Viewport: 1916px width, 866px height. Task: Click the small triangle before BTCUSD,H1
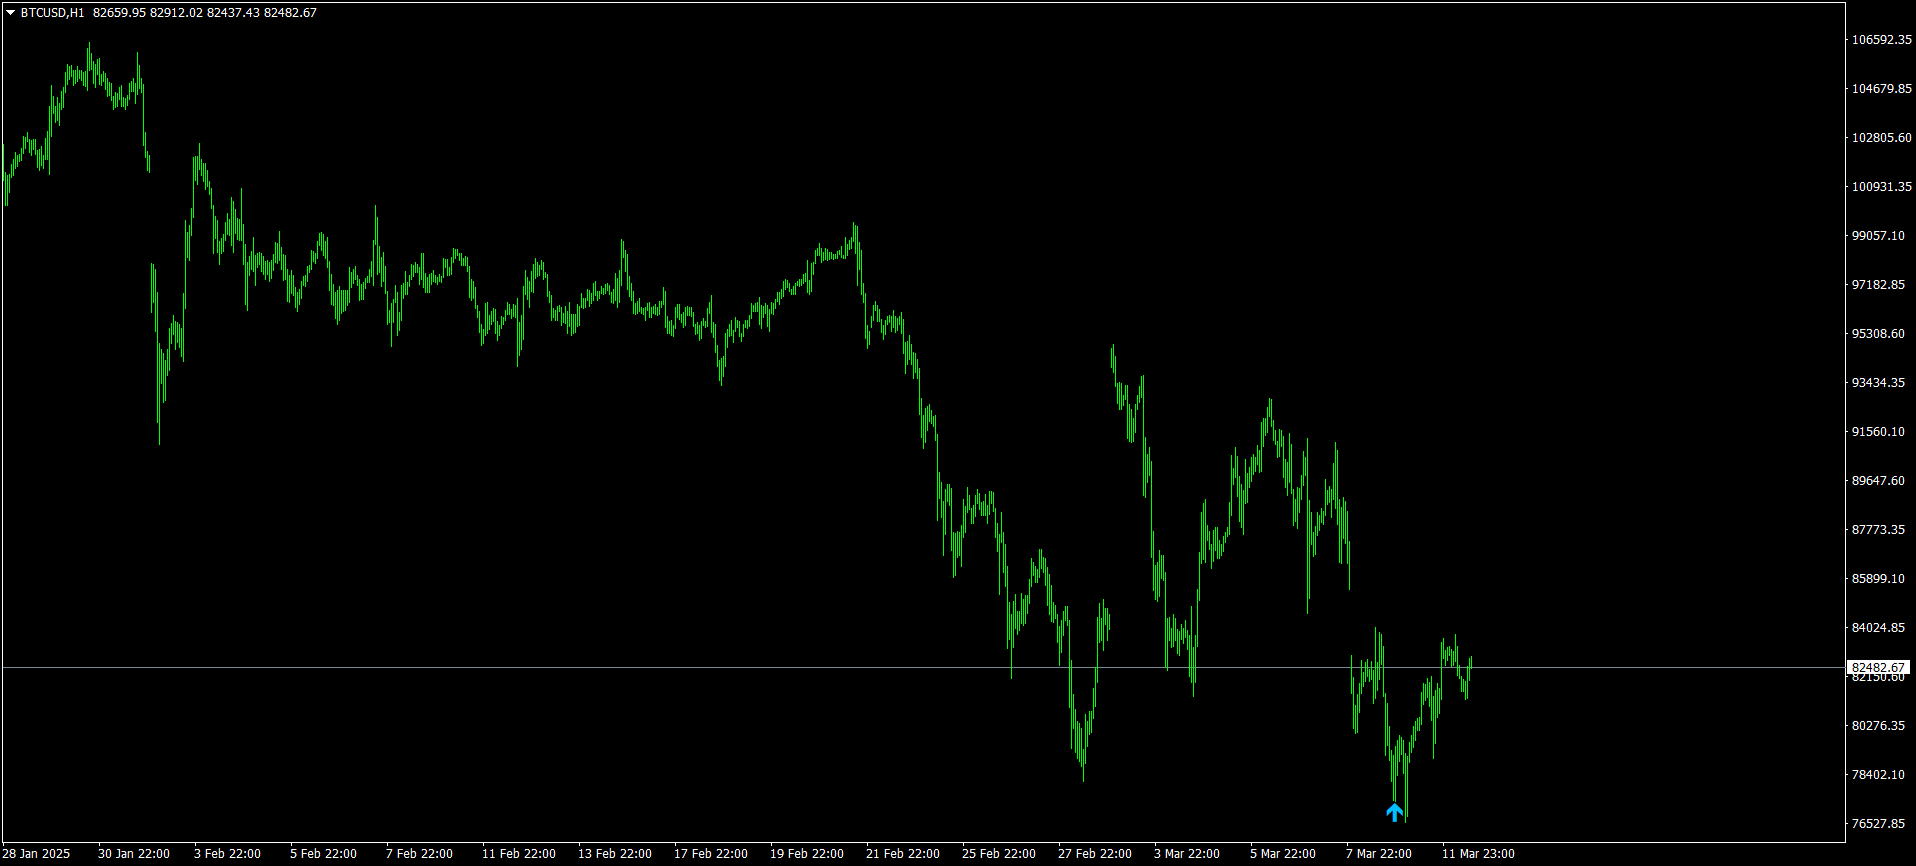point(10,13)
